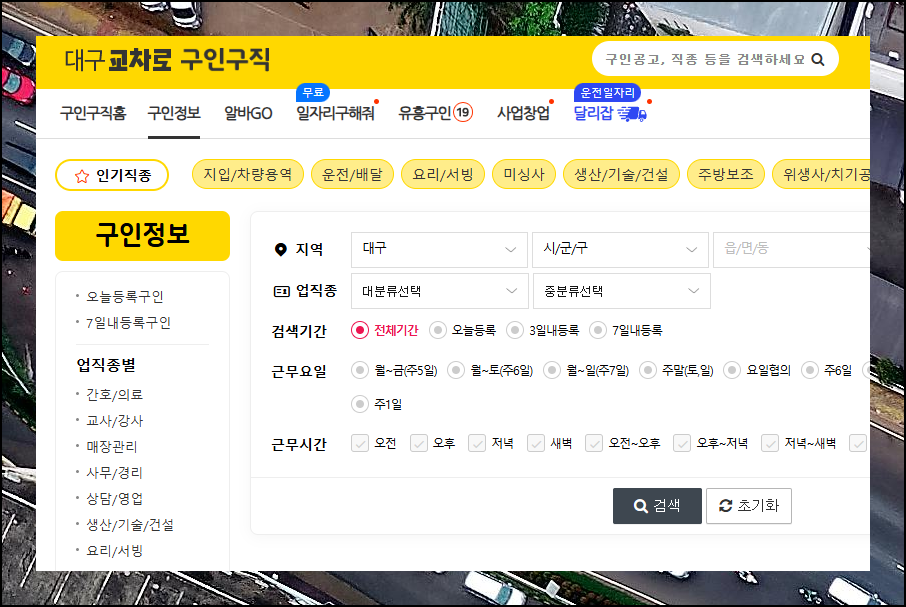Check the 저녁~새벽 checkbox
906x607 pixels.
pos(770,444)
